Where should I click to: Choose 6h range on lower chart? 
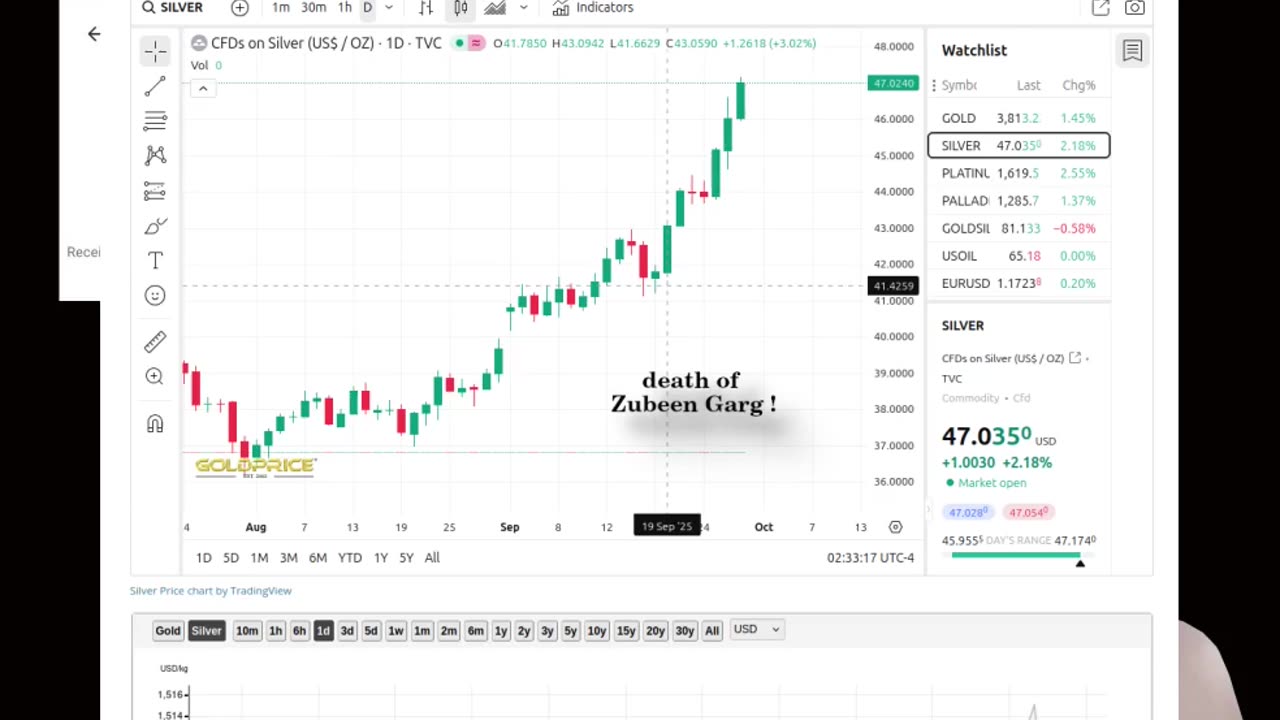(x=299, y=631)
